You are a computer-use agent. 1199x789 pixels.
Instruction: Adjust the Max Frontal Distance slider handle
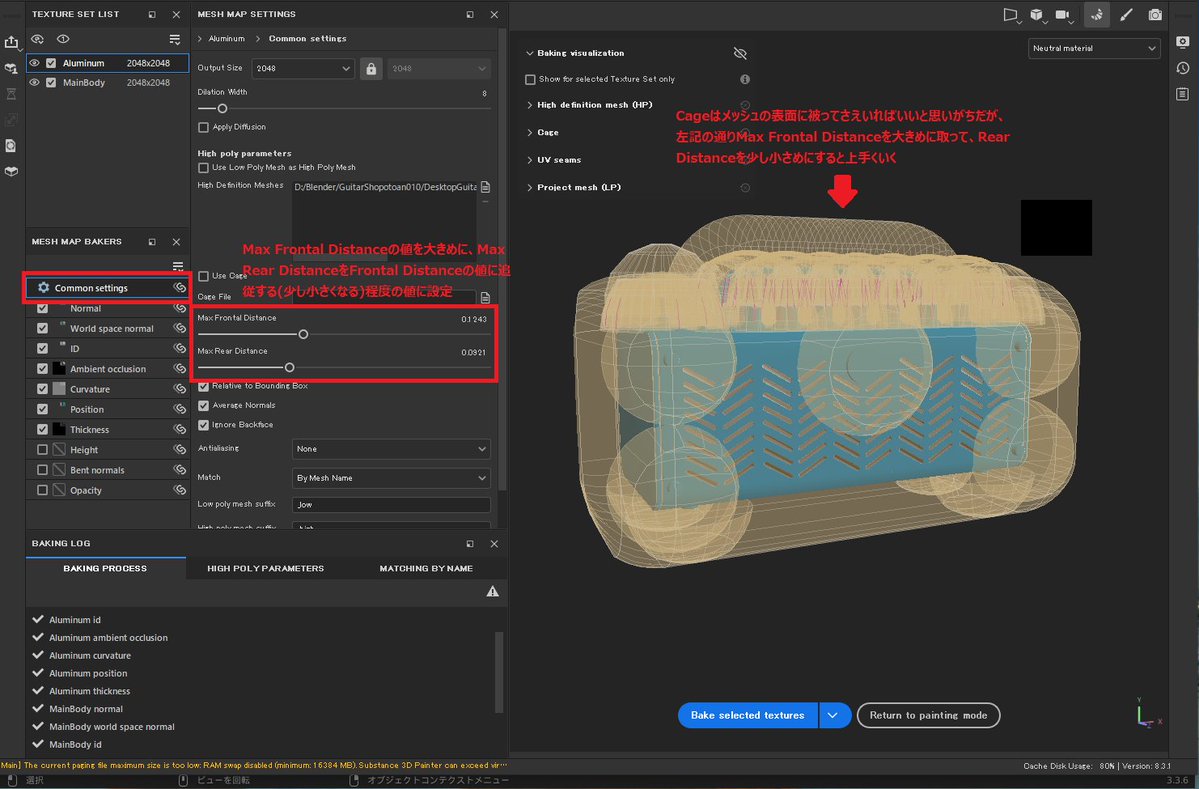(x=304, y=334)
